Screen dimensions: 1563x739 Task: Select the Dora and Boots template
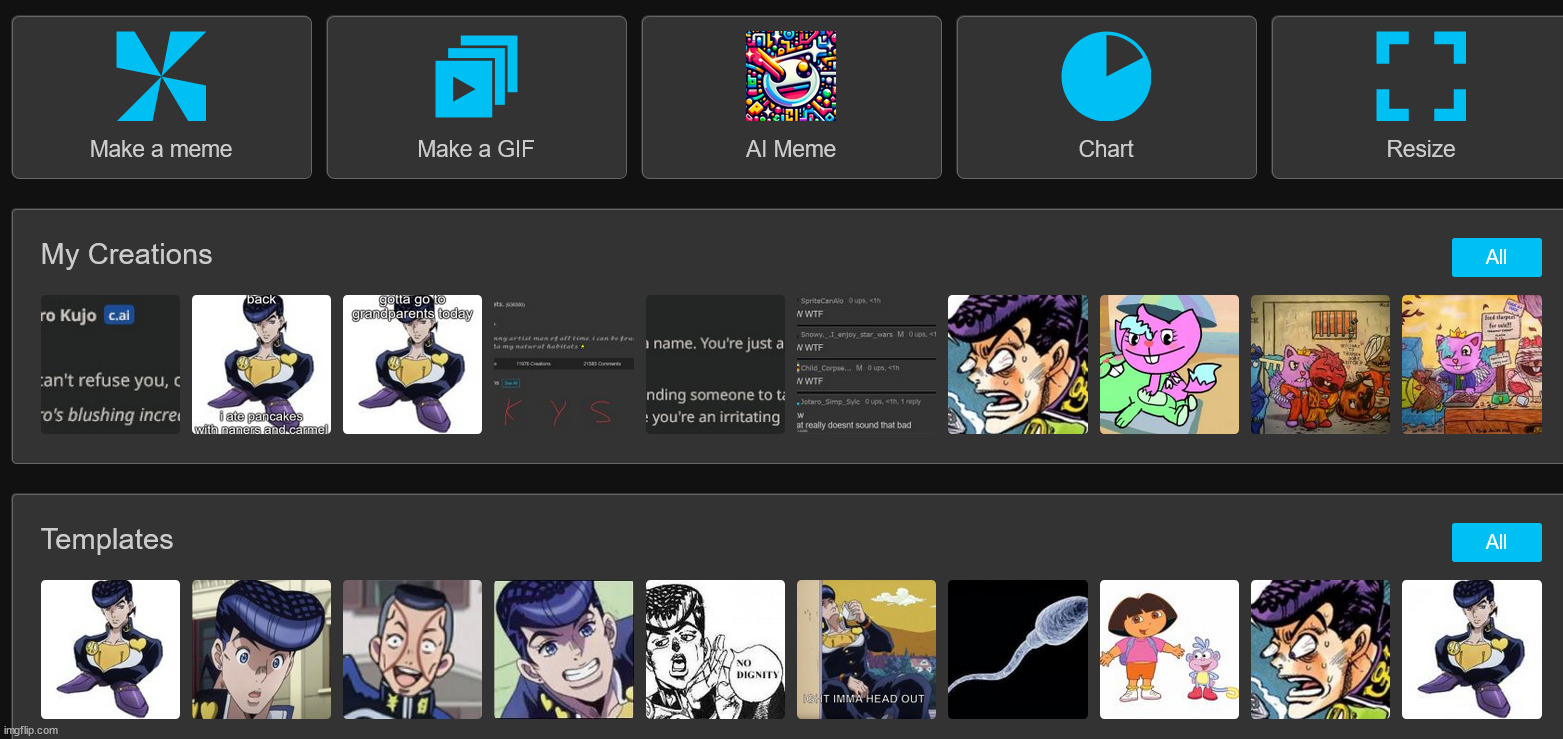point(1169,649)
